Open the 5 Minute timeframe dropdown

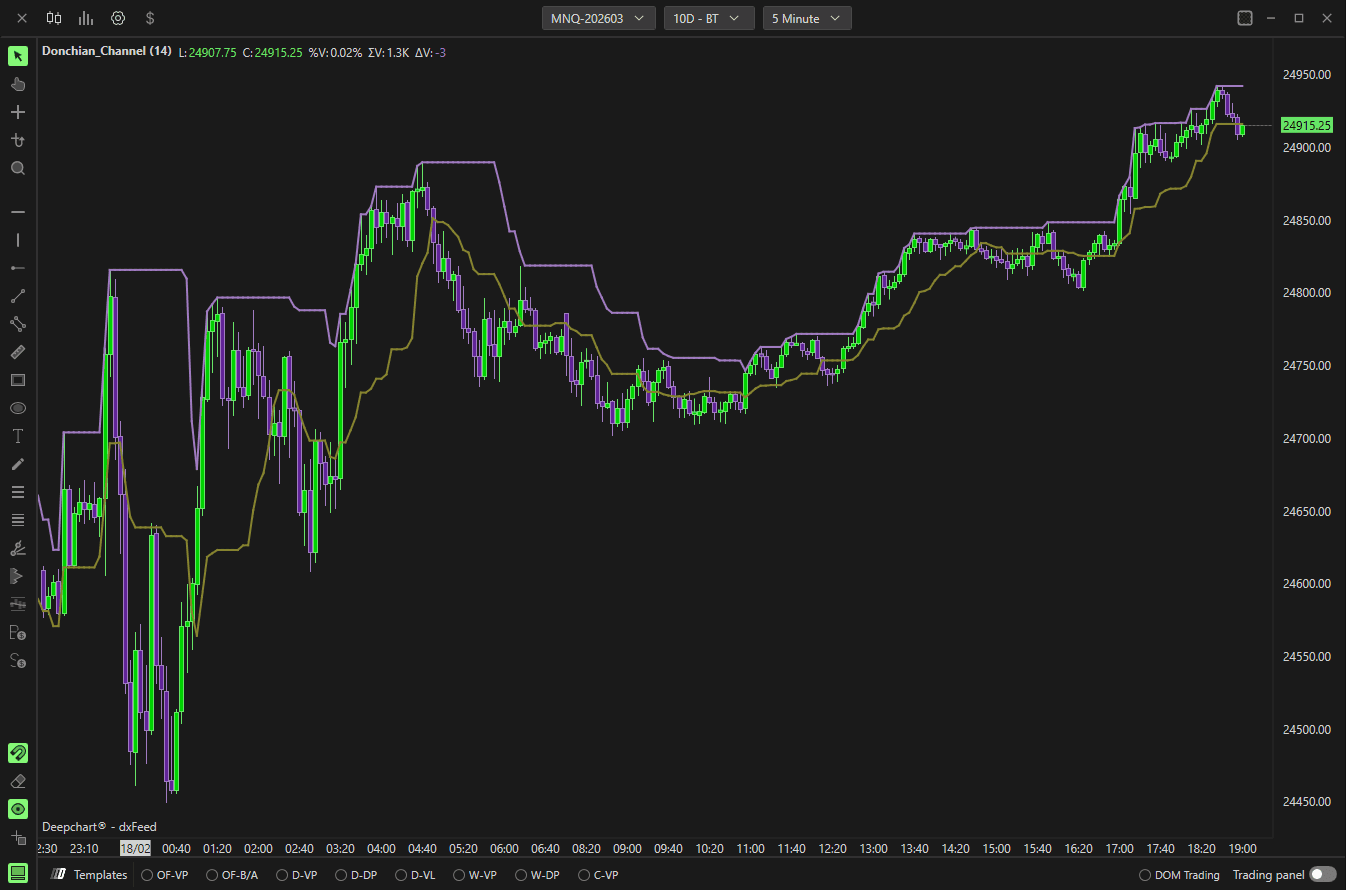[x=807, y=18]
